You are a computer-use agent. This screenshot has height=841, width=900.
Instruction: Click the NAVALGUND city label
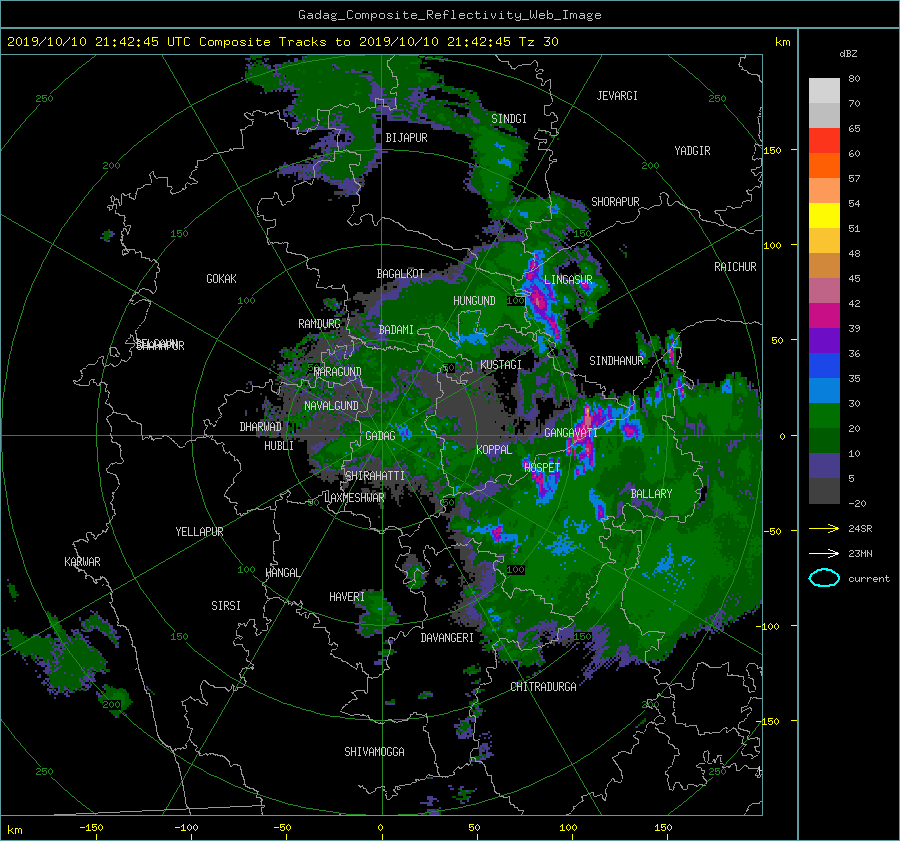click(x=331, y=406)
